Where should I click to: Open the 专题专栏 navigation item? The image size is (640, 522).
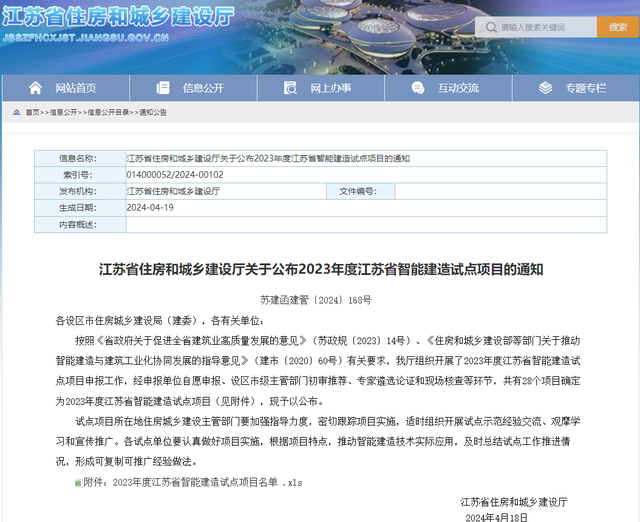click(x=585, y=88)
